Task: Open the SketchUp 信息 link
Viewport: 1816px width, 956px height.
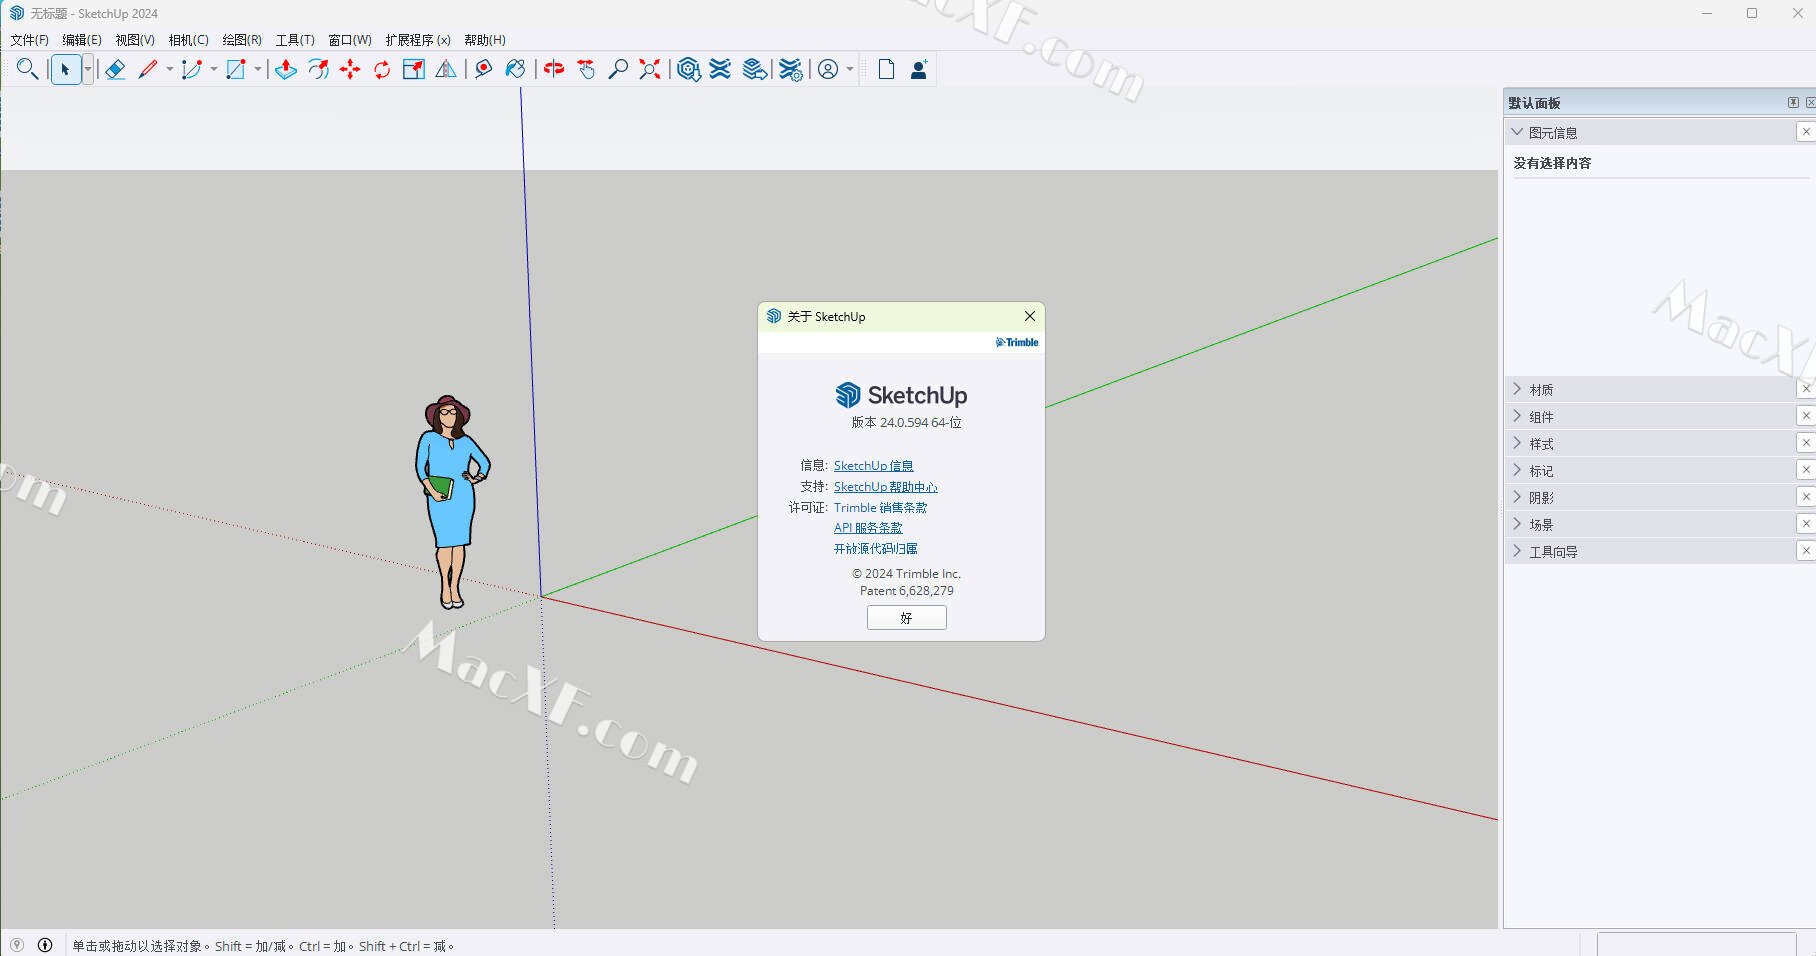Action: point(873,466)
